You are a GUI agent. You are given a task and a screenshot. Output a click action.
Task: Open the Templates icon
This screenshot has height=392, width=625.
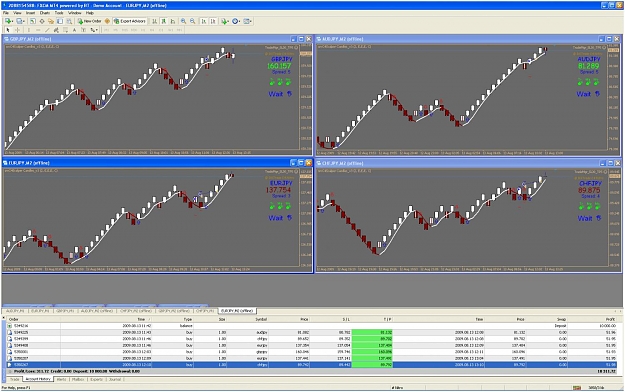tap(246, 21)
